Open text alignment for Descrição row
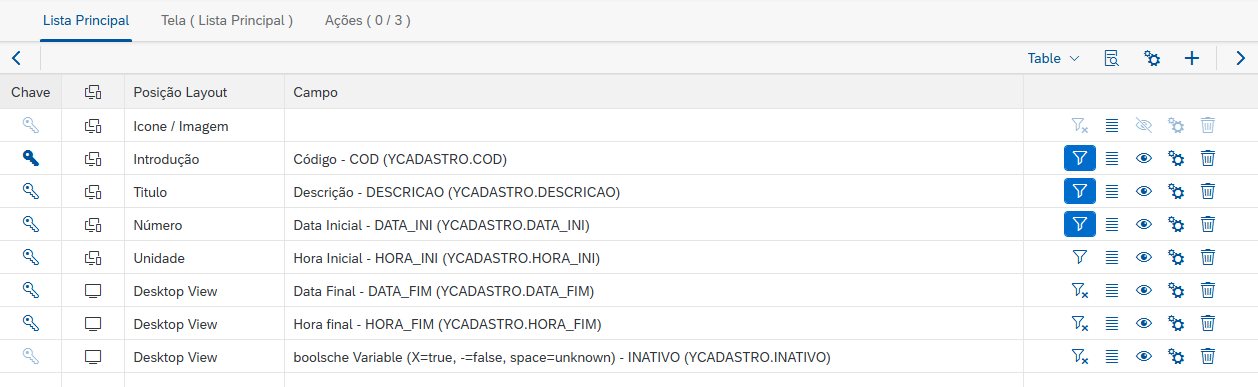1258x387 pixels. [x=1112, y=191]
